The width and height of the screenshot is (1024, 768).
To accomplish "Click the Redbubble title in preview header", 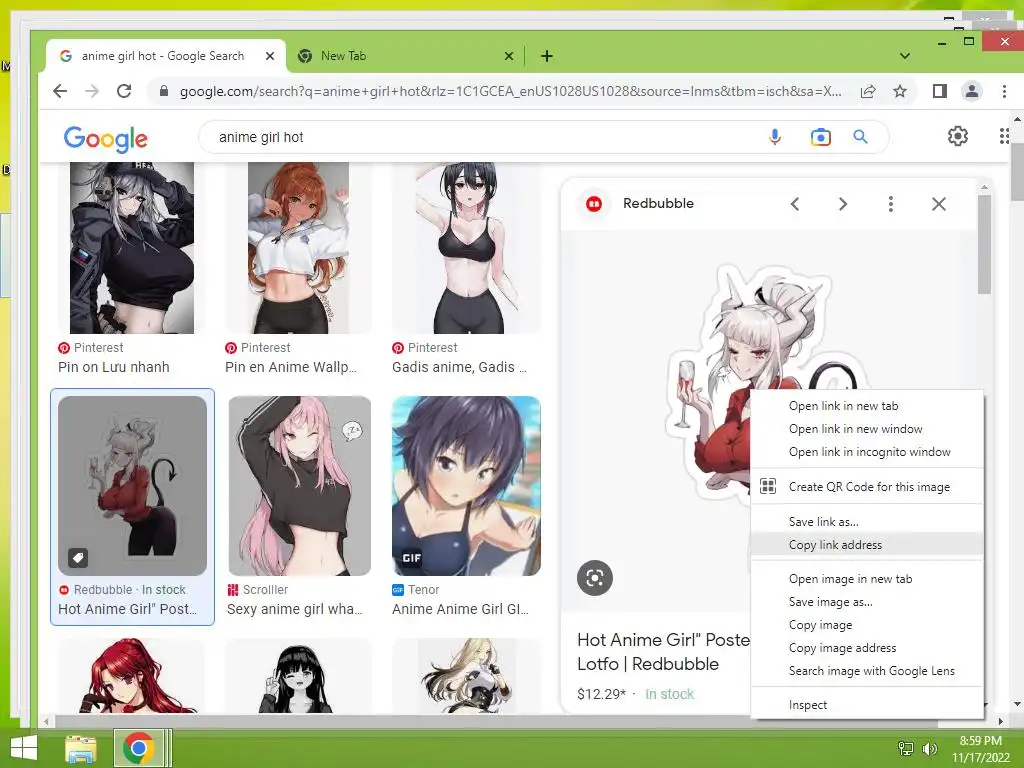I will (658, 204).
